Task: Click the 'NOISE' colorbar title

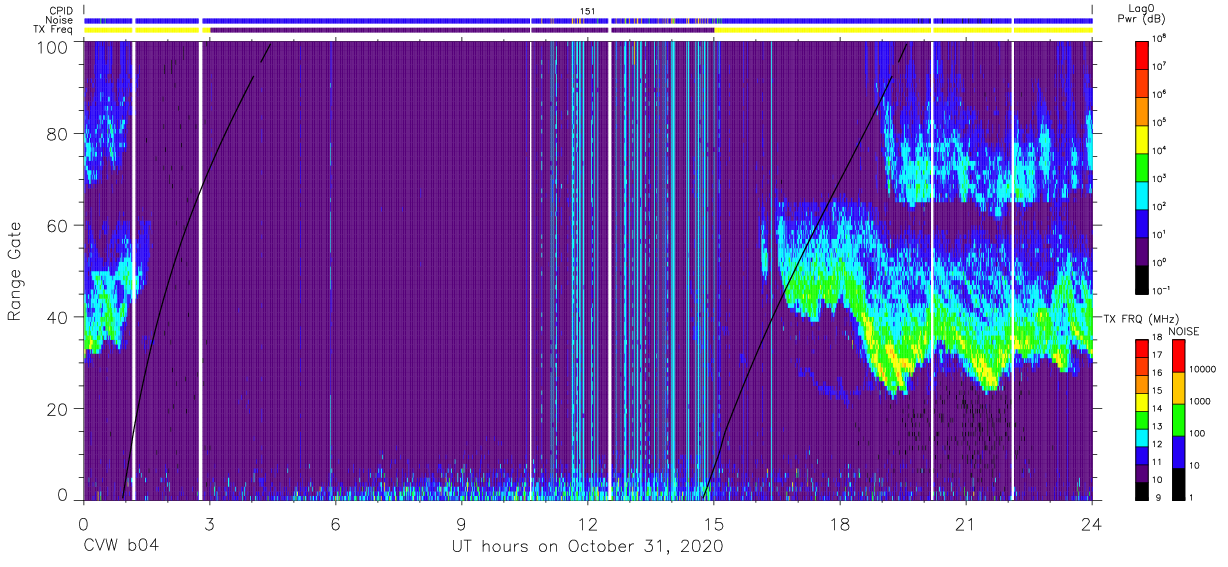Action: tap(1183, 329)
